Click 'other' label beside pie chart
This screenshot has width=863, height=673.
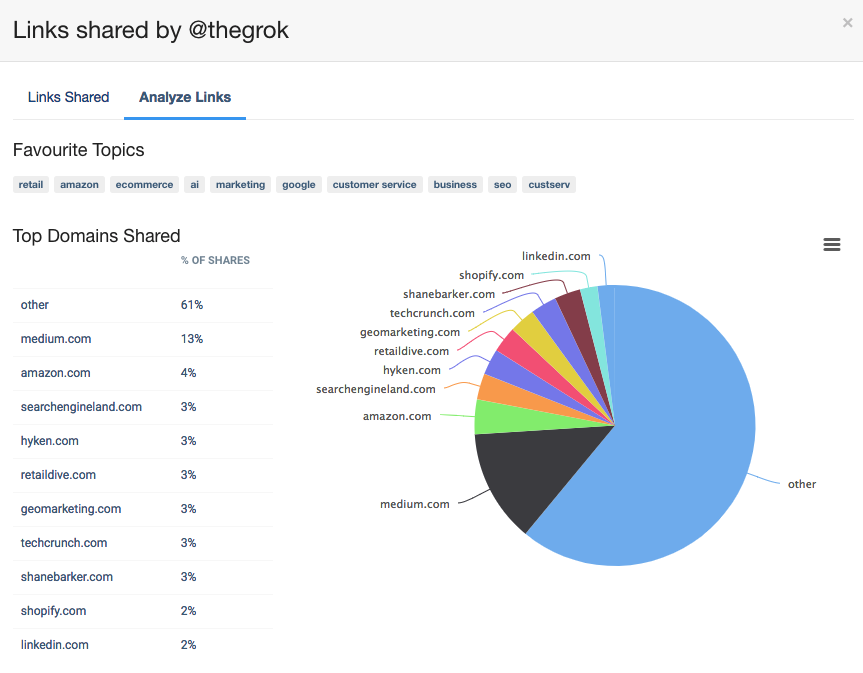pos(802,484)
